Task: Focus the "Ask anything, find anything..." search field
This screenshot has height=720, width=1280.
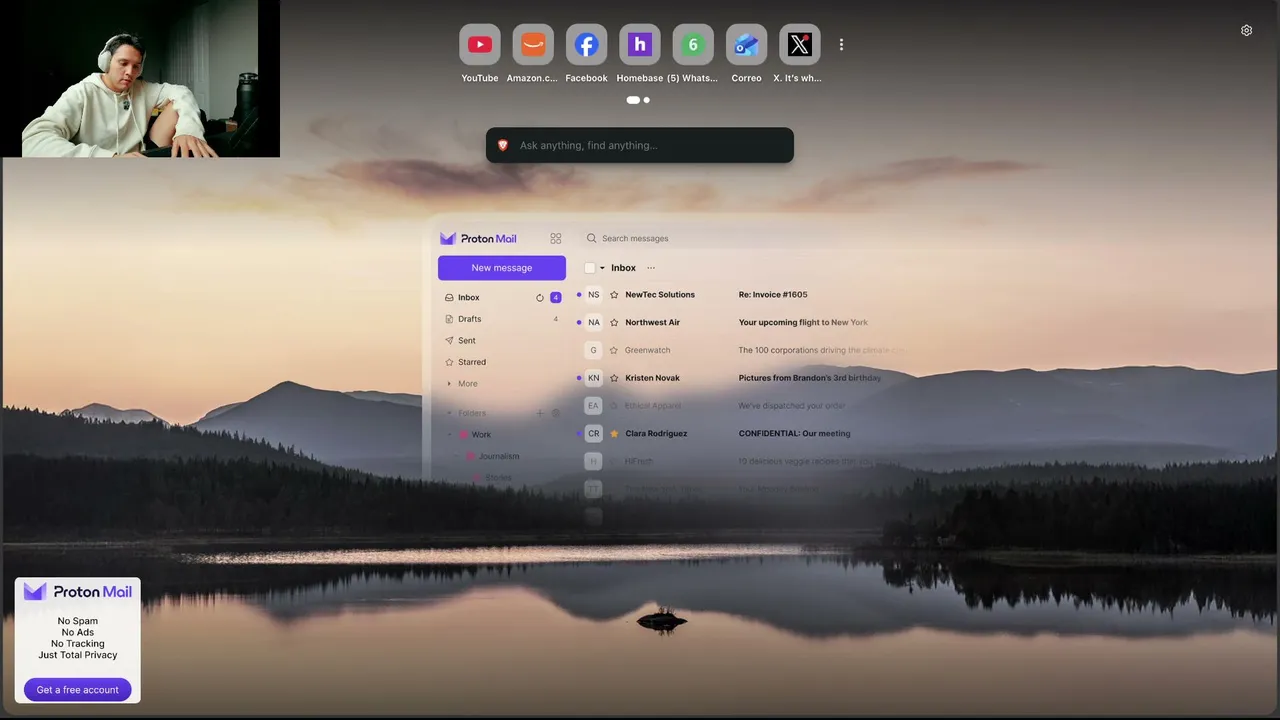Action: click(640, 145)
